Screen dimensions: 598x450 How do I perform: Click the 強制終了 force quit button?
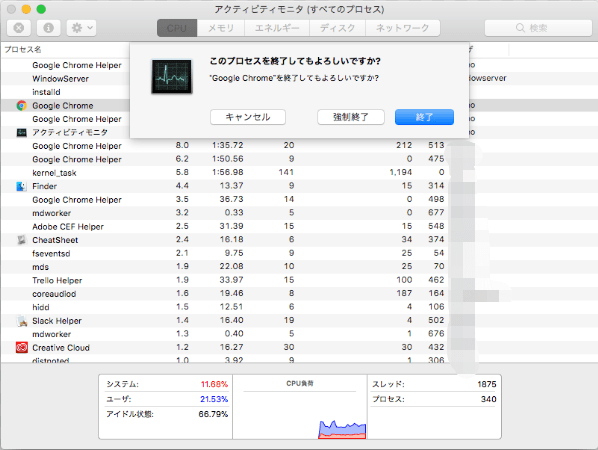point(351,117)
